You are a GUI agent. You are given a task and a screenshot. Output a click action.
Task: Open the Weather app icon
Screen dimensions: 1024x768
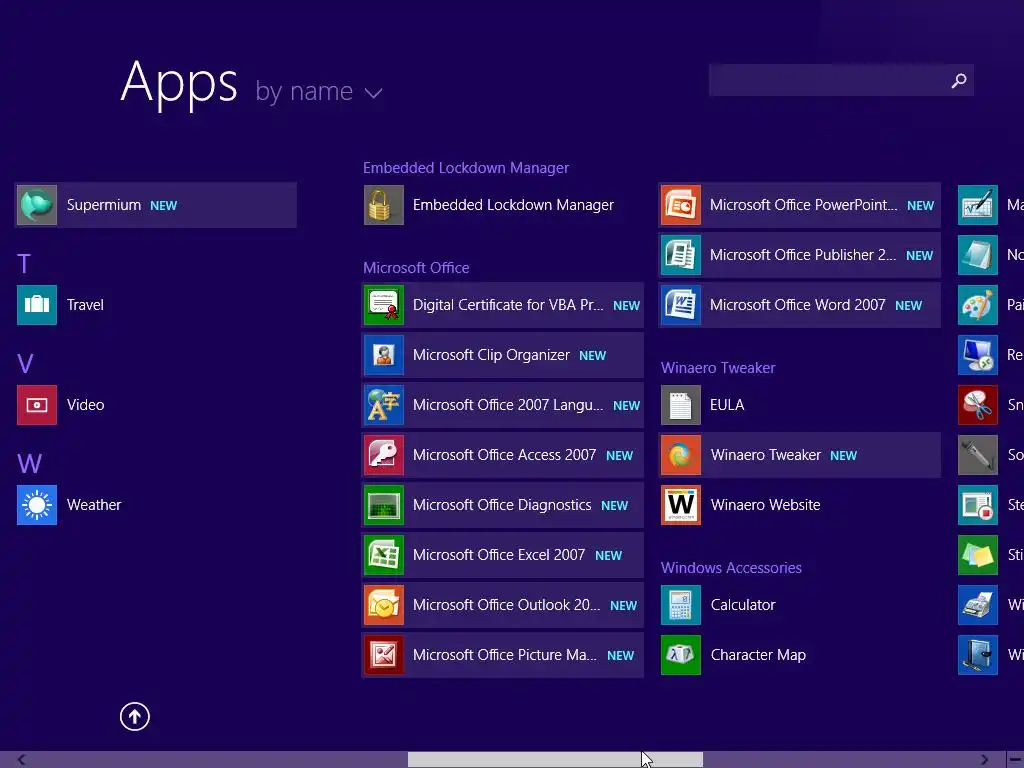pyautogui.click(x=37, y=505)
